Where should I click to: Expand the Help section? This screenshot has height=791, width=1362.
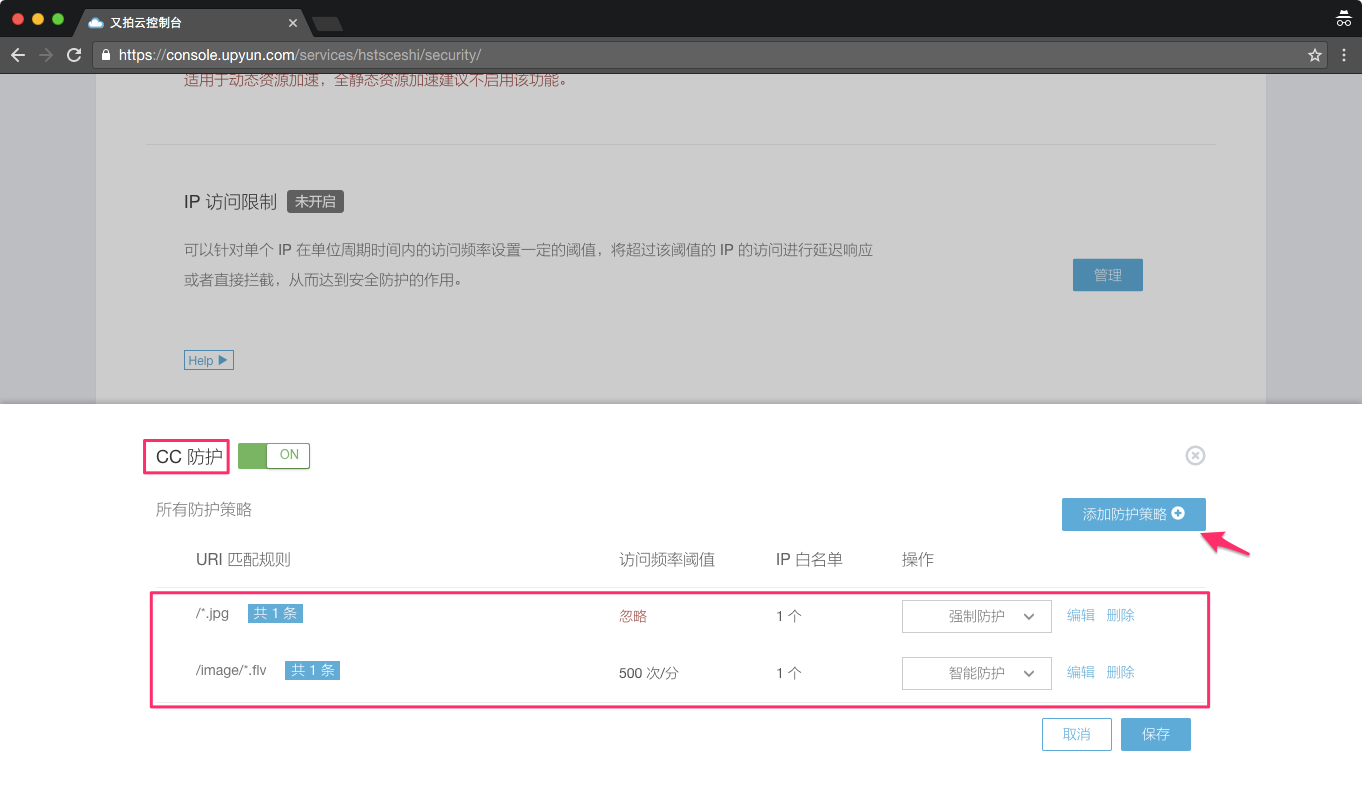point(208,360)
